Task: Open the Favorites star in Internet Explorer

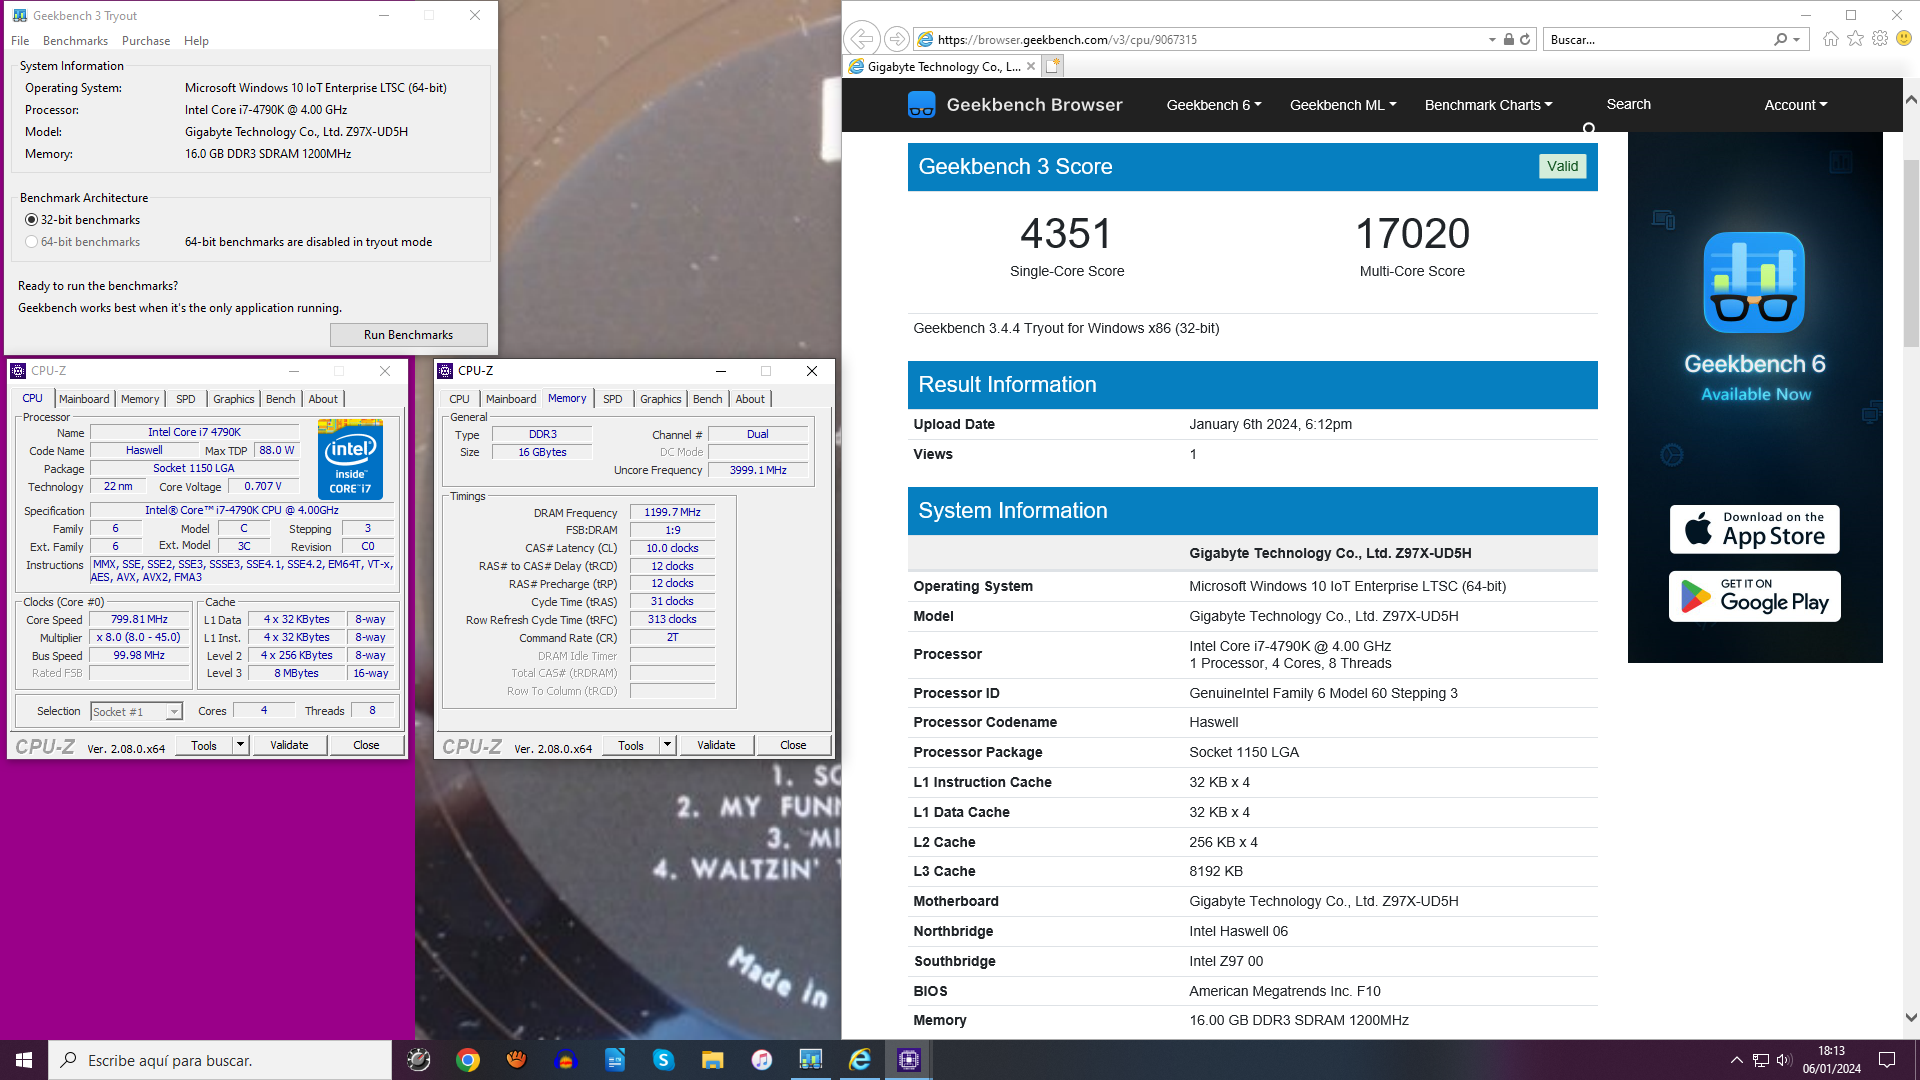Action: (1855, 38)
